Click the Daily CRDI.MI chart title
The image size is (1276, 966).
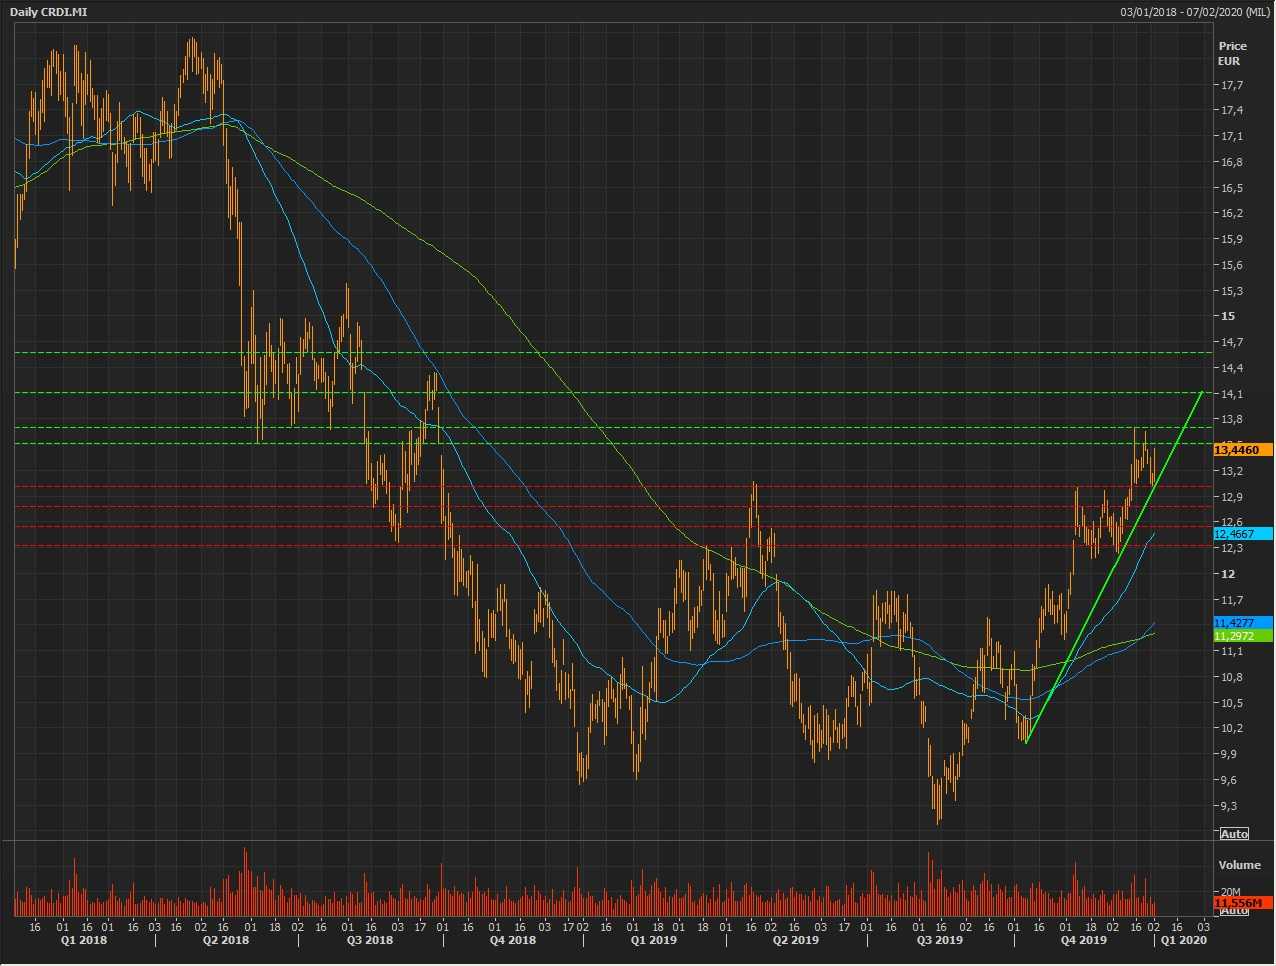coord(48,11)
